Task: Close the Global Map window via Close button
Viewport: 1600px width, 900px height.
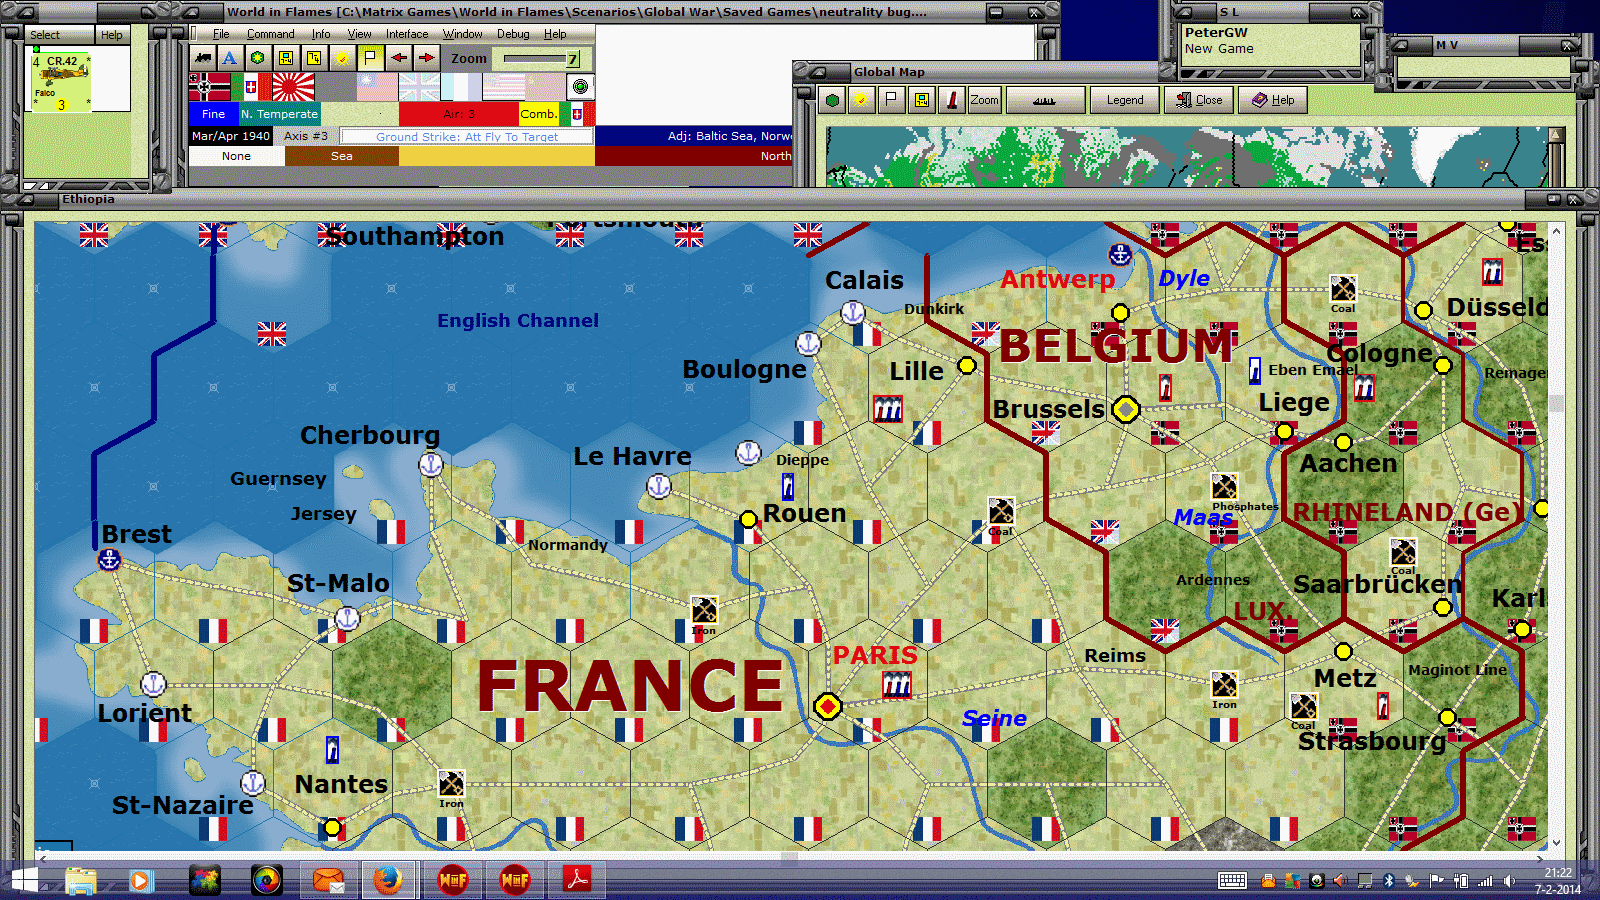Action: pos(1199,100)
